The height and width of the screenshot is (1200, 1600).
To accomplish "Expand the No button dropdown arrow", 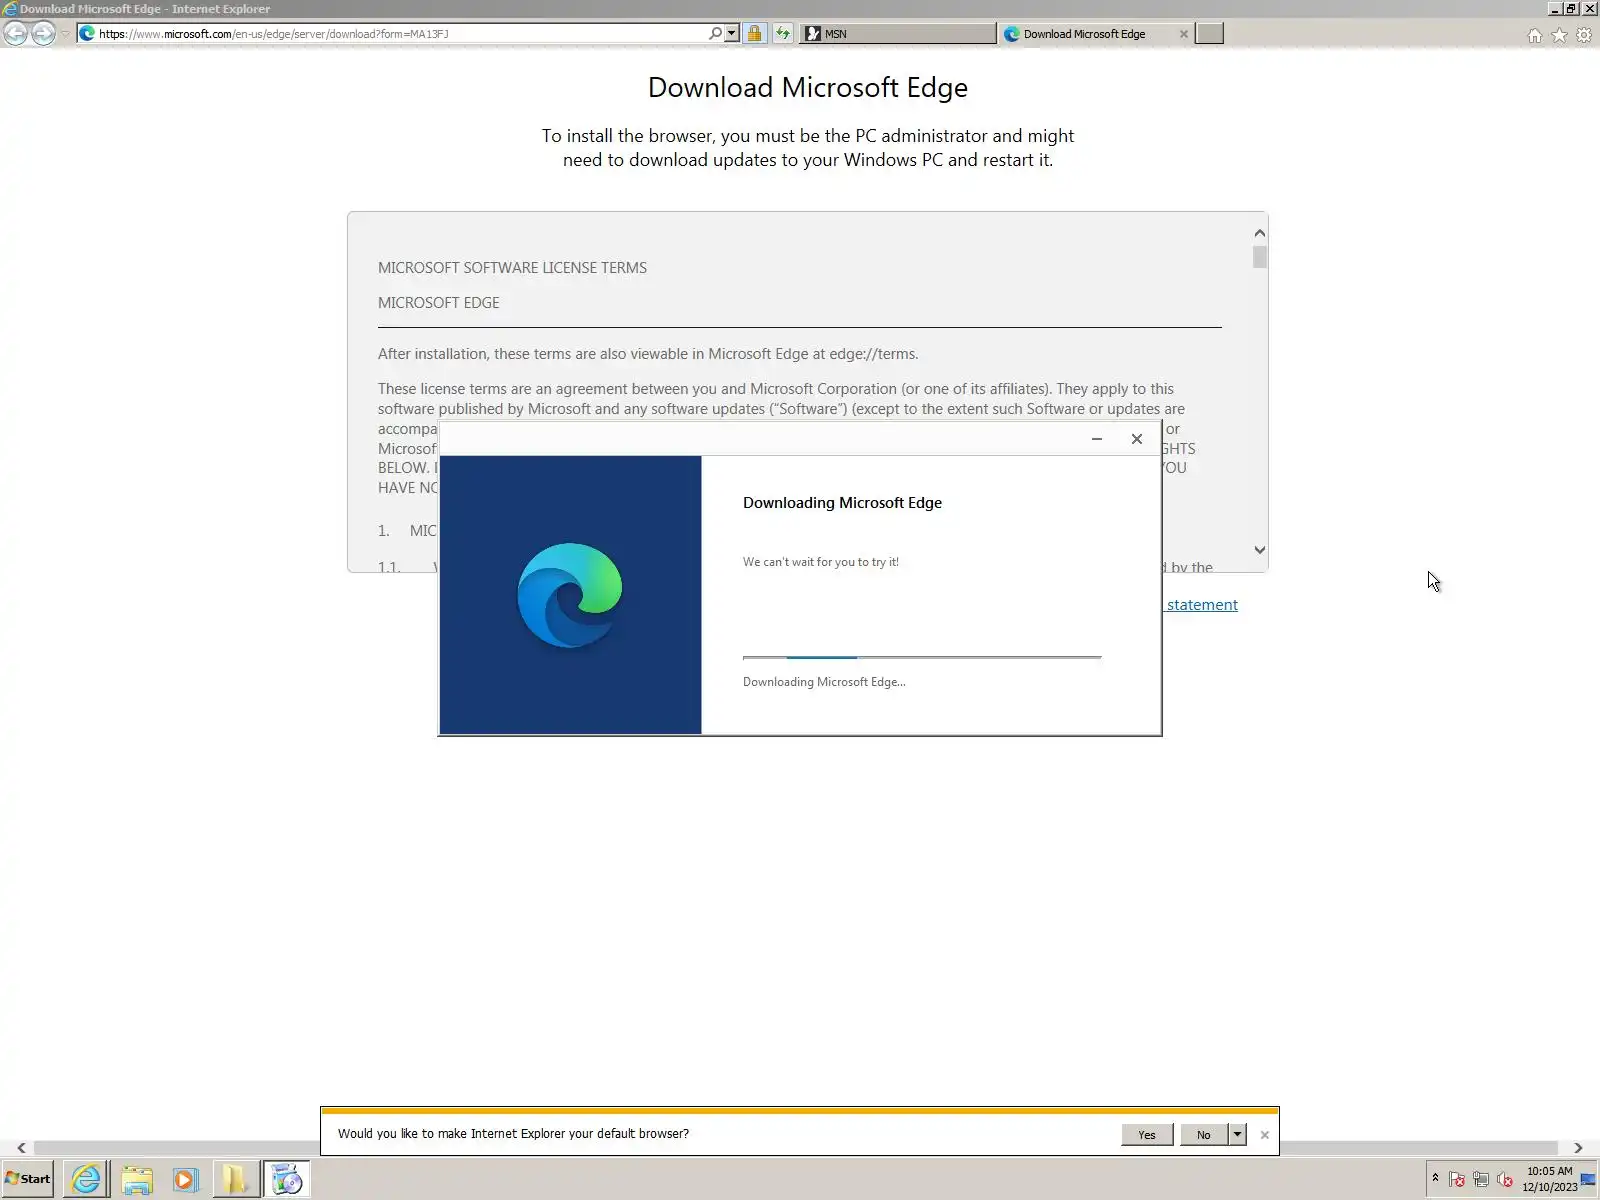I will tap(1237, 1134).
